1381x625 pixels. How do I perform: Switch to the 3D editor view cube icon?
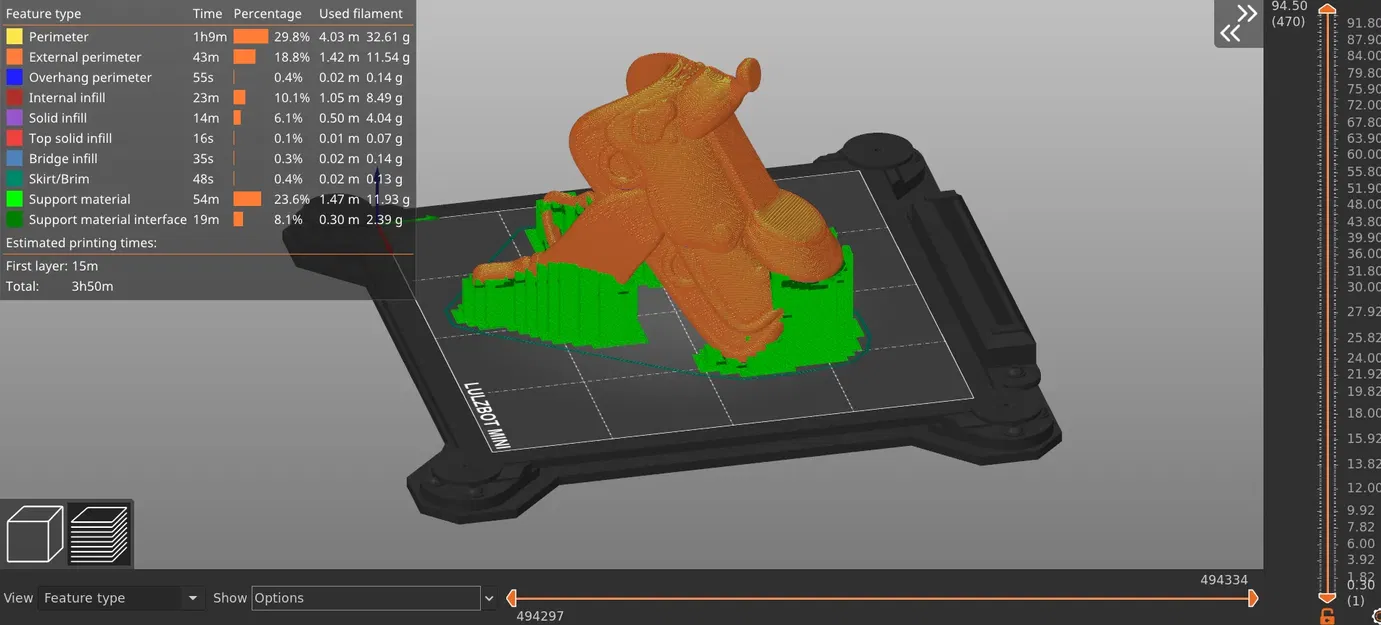coord(35,533)
